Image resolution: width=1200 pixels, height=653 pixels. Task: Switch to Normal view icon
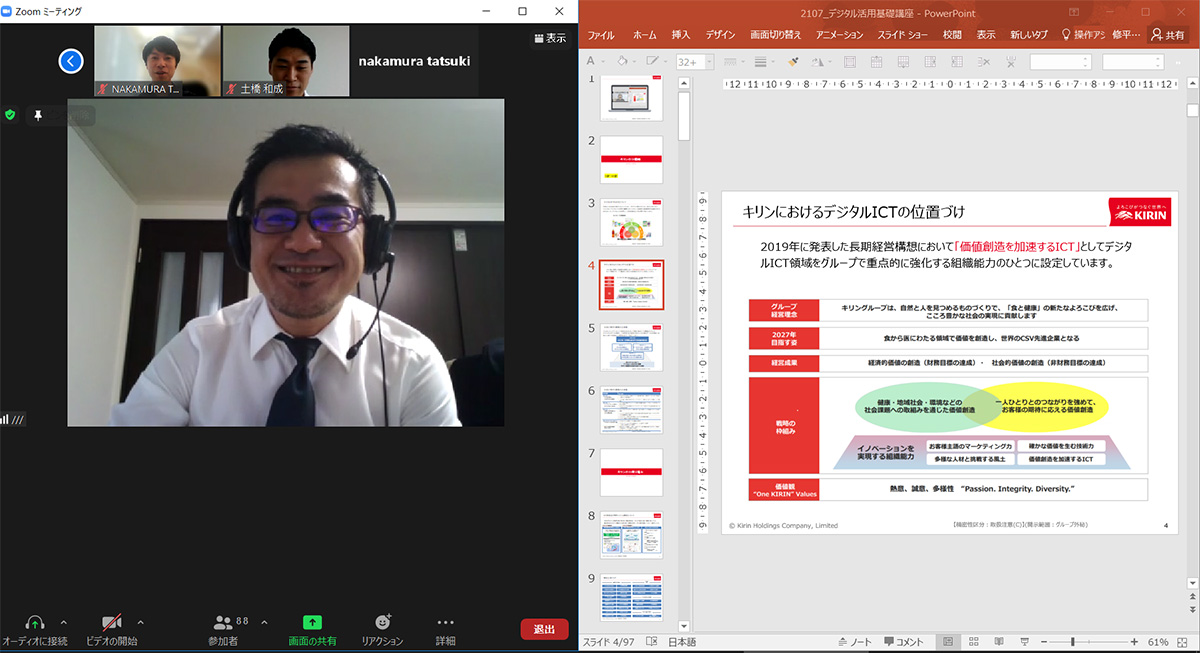(948, 642)
